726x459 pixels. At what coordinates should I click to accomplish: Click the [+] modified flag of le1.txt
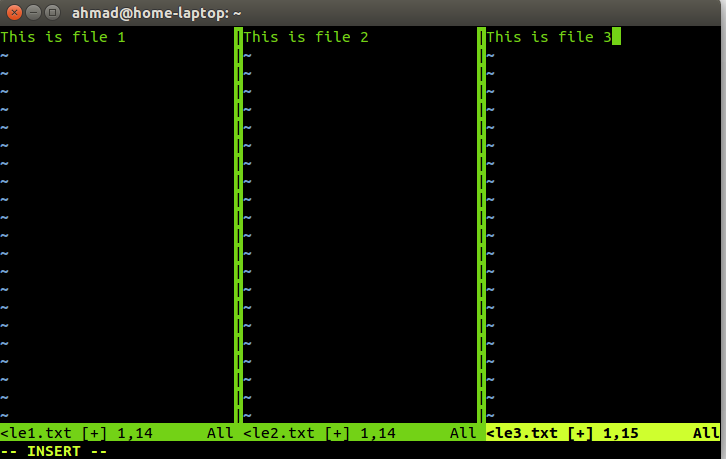coord(94,433)
